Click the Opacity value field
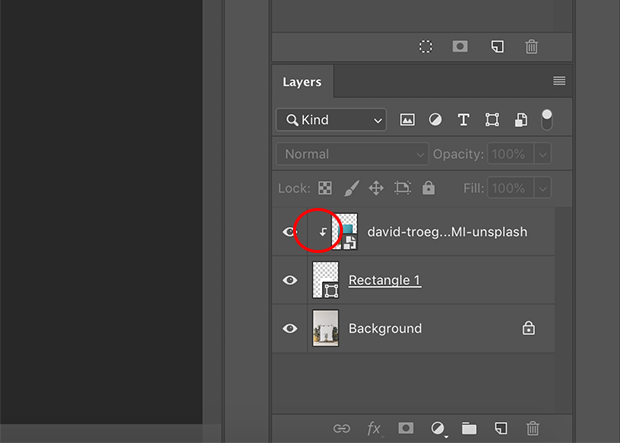This screenshot has height=443, width=620. [x=510, y=154]
